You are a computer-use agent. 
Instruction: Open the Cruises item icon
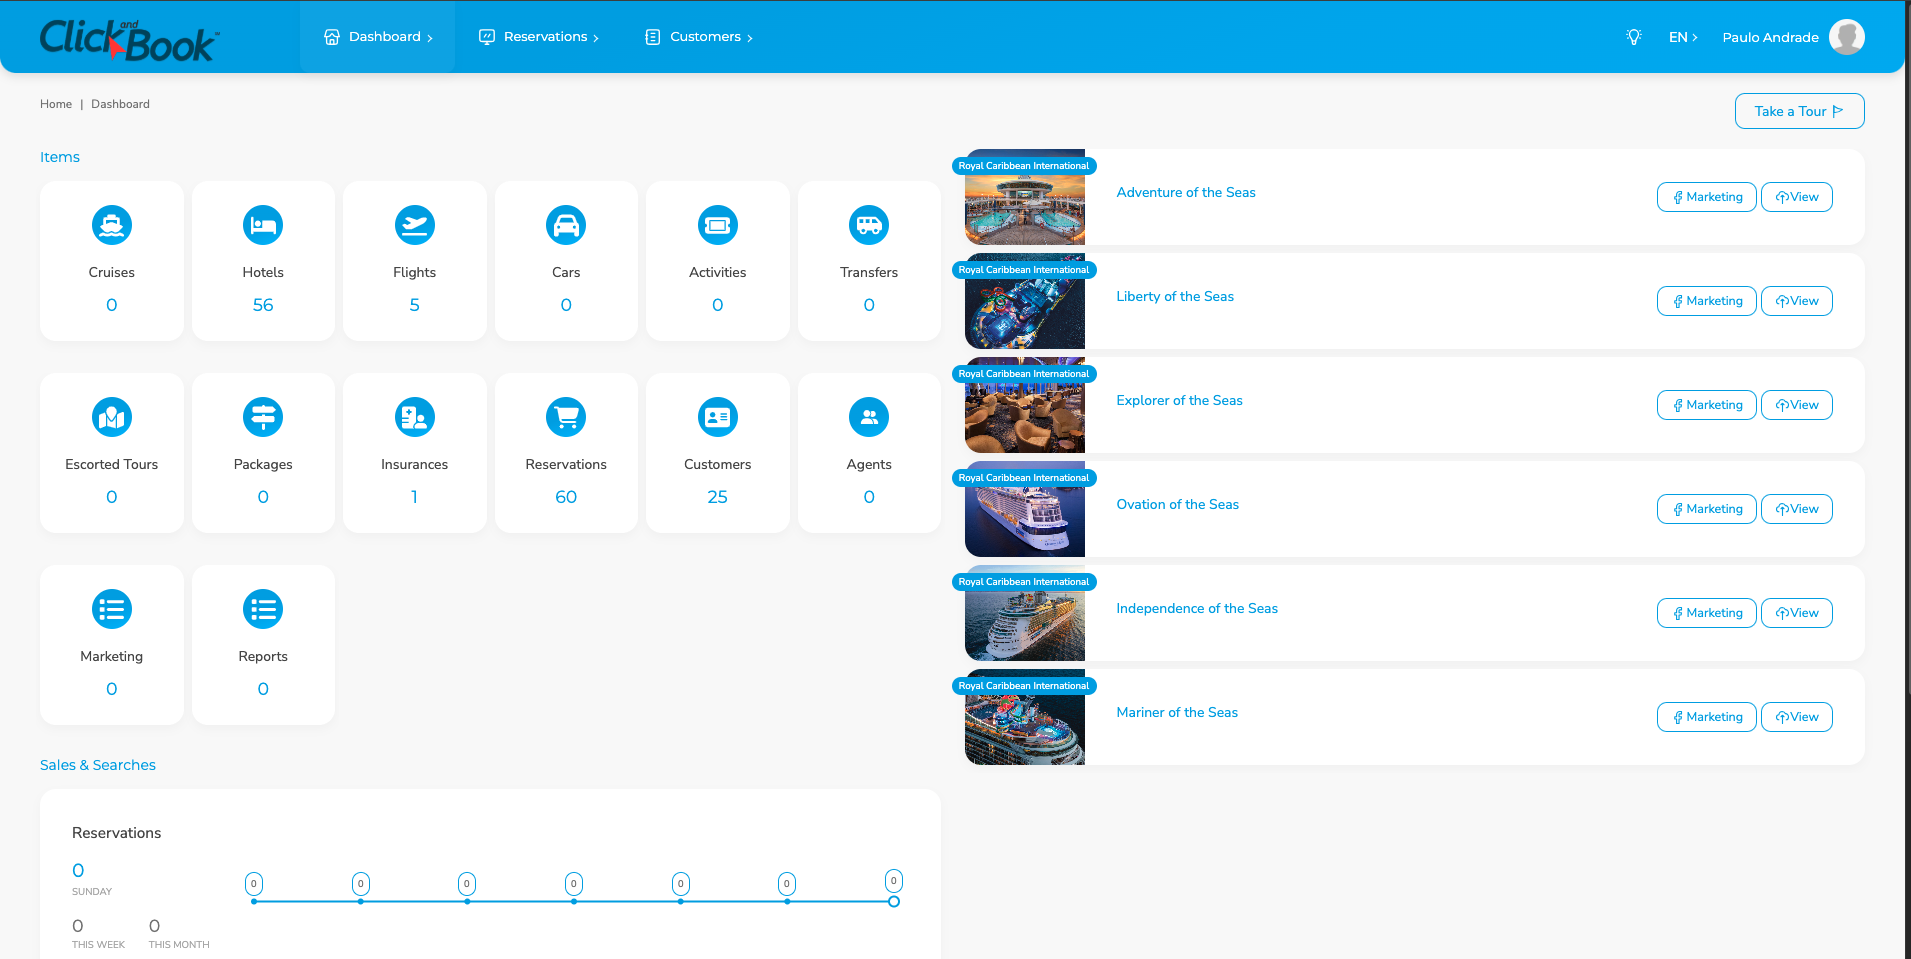pos(111,225)
